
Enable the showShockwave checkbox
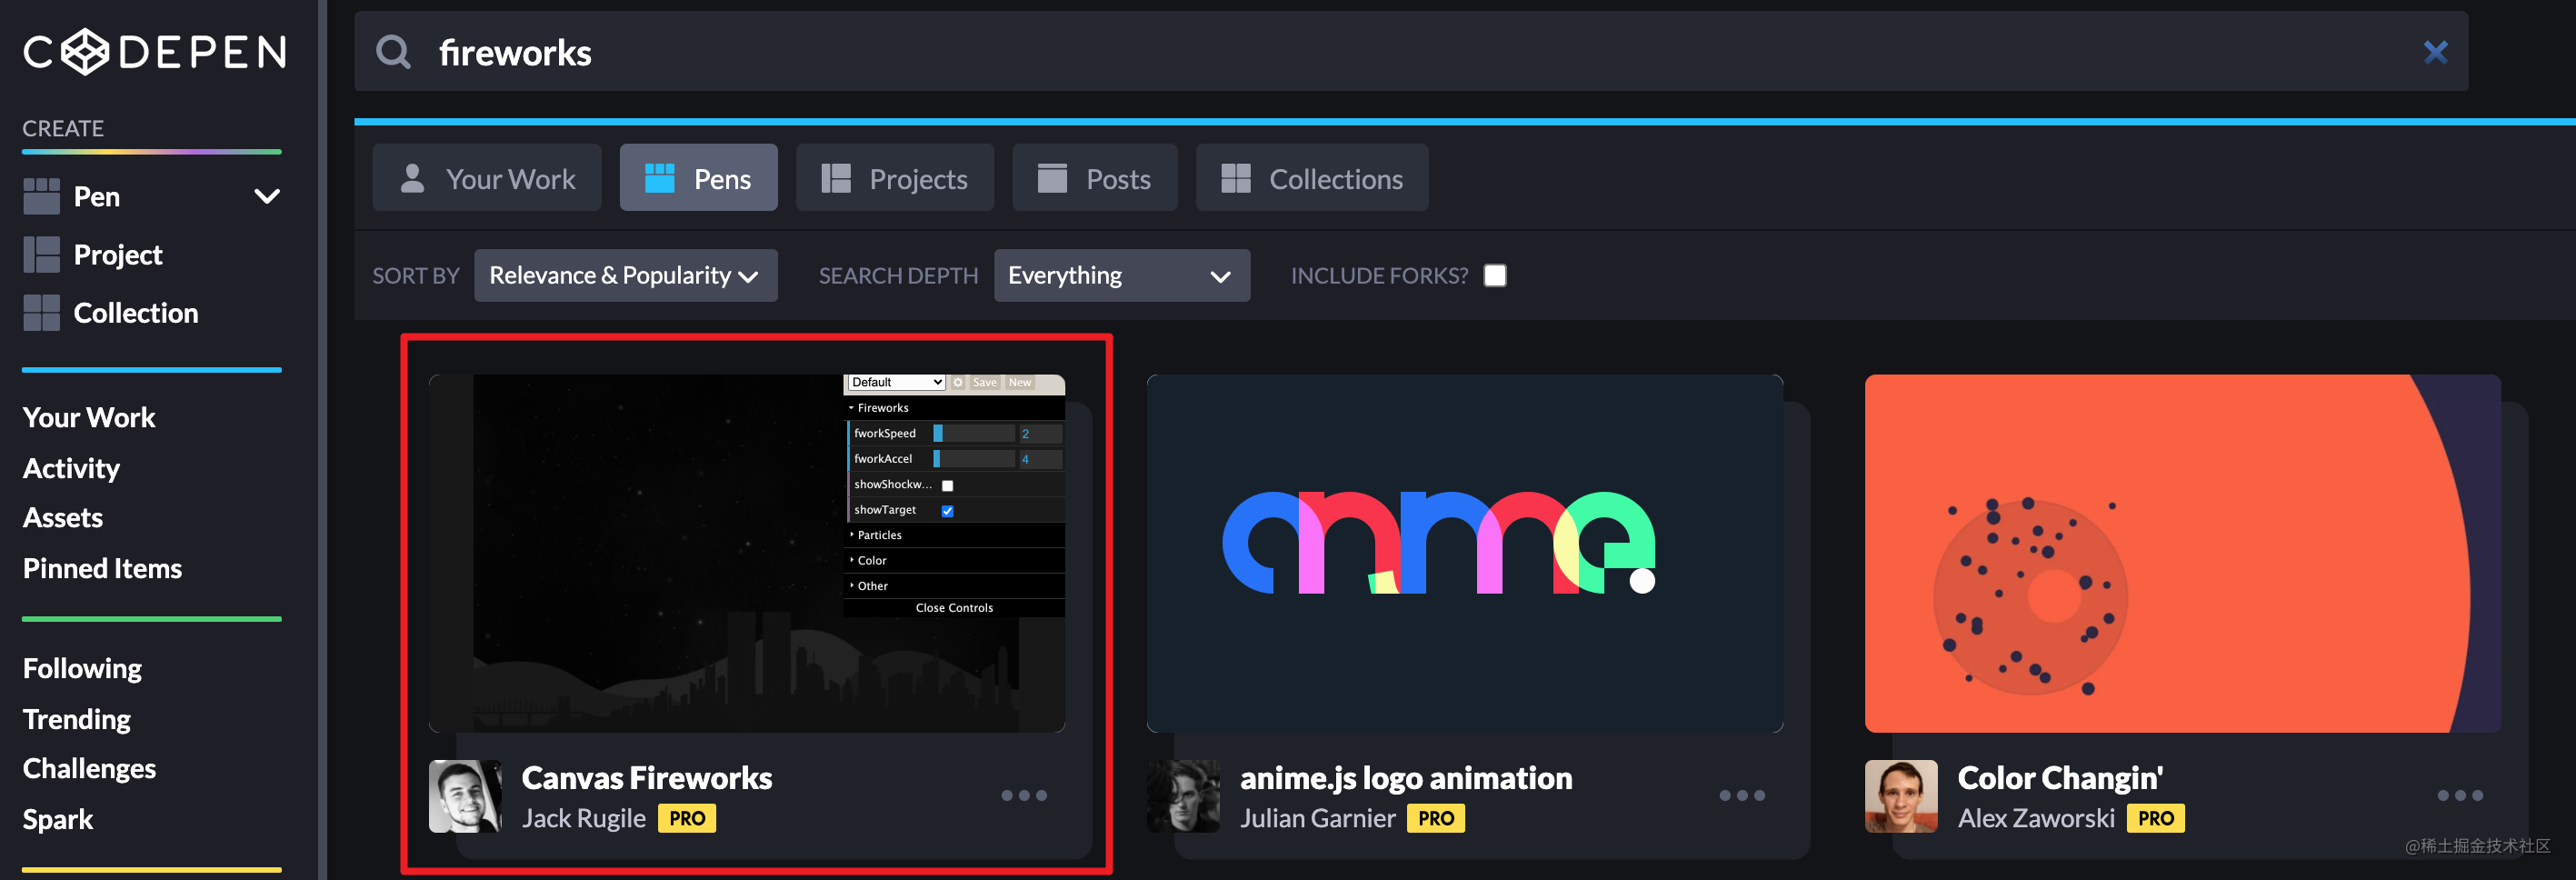(x=947, y=485)
